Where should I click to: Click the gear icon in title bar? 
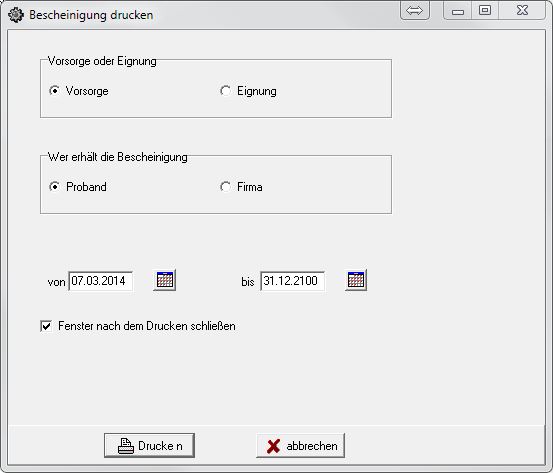pos(16,15)
